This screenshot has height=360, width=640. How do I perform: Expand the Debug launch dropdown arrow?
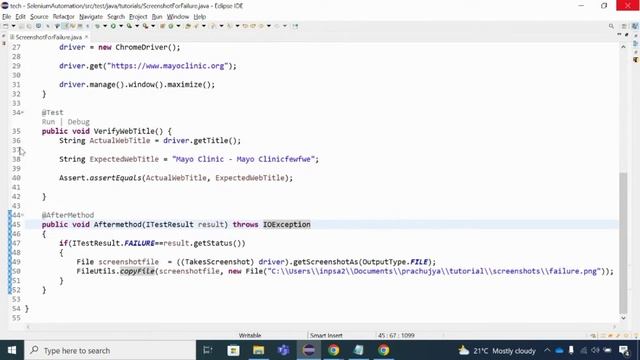105,26
